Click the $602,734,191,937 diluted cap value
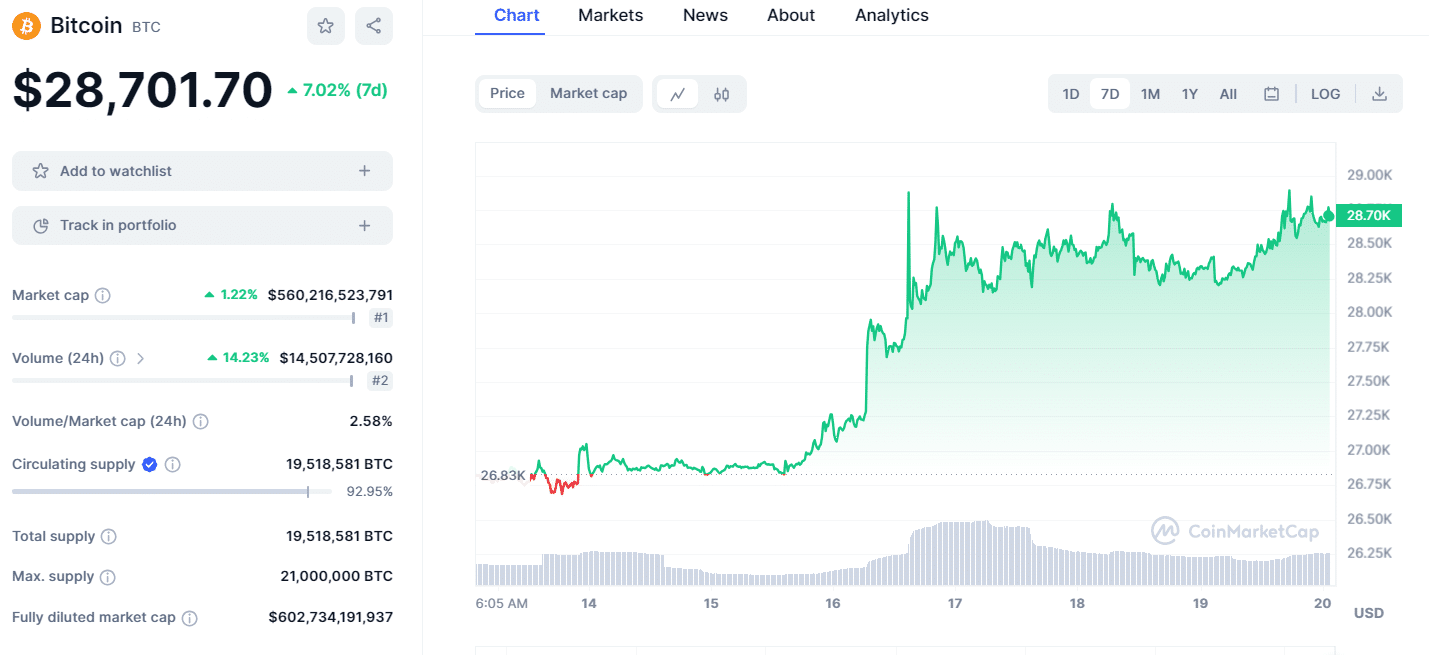 pyautogui.click(x=331, y=617)
